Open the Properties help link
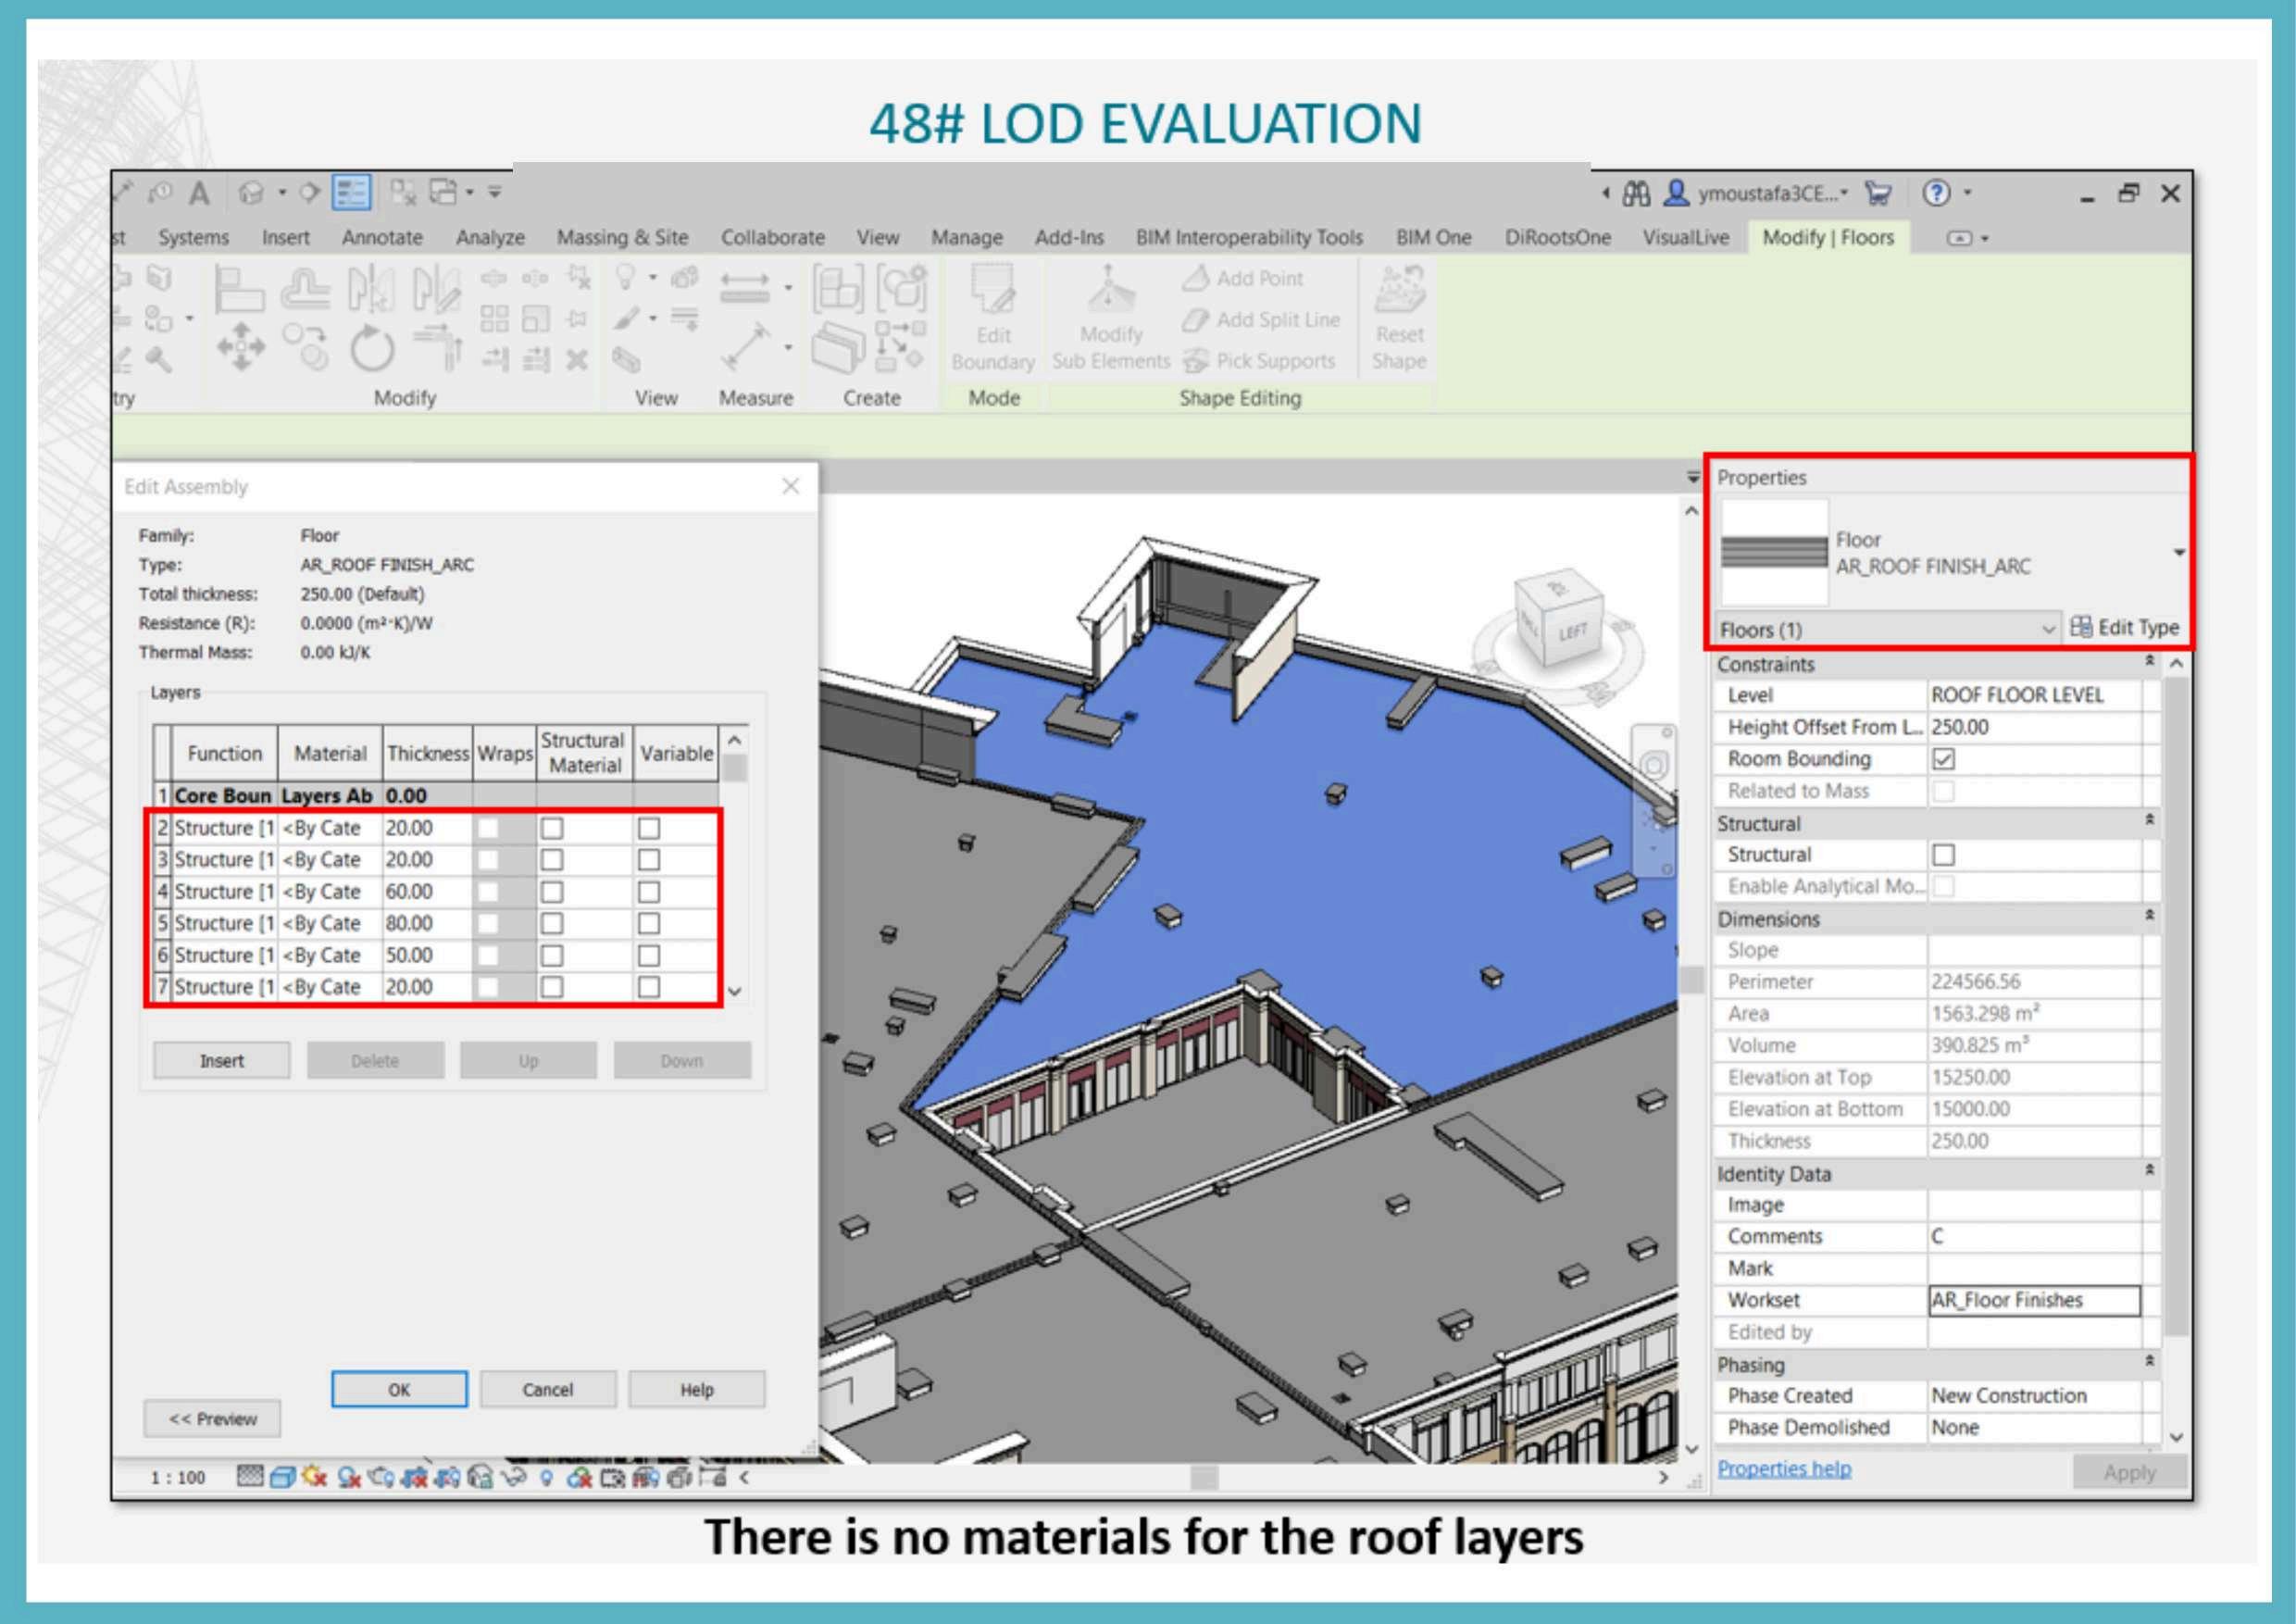Screen dimensions: 2296x1624 (x=1783, y=1469)
